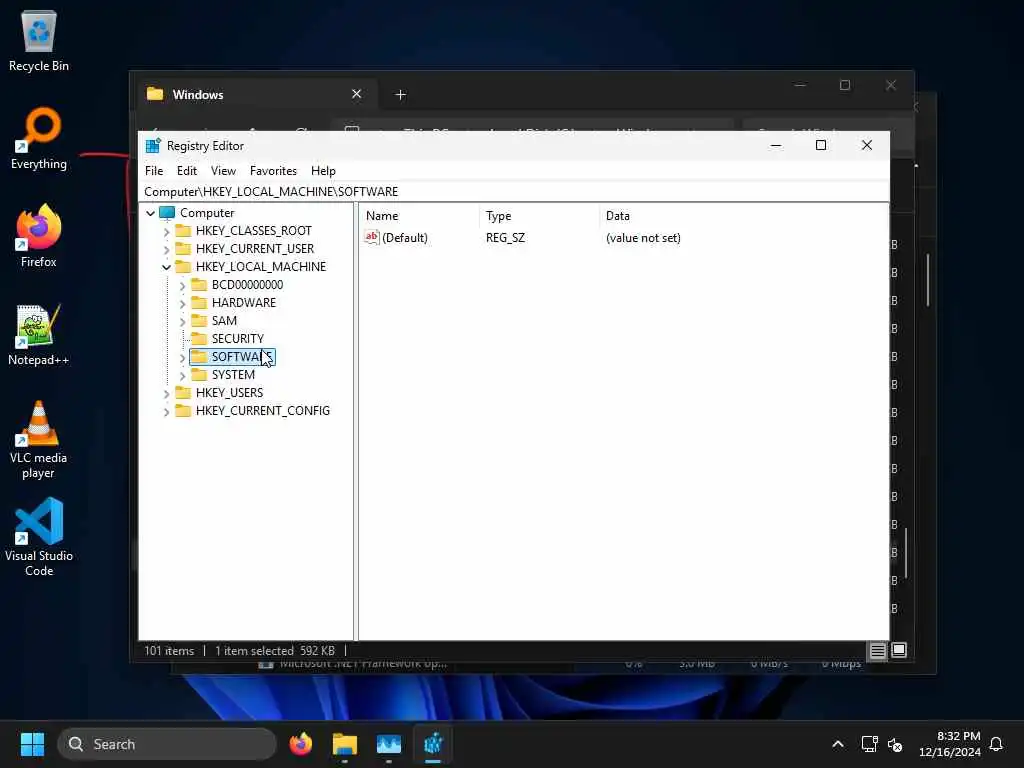Image resolution: width=1024 pixels, height=768 pixels.
Task: Switch File Explorer to large thumbnails view
Action: pos(899,650)
